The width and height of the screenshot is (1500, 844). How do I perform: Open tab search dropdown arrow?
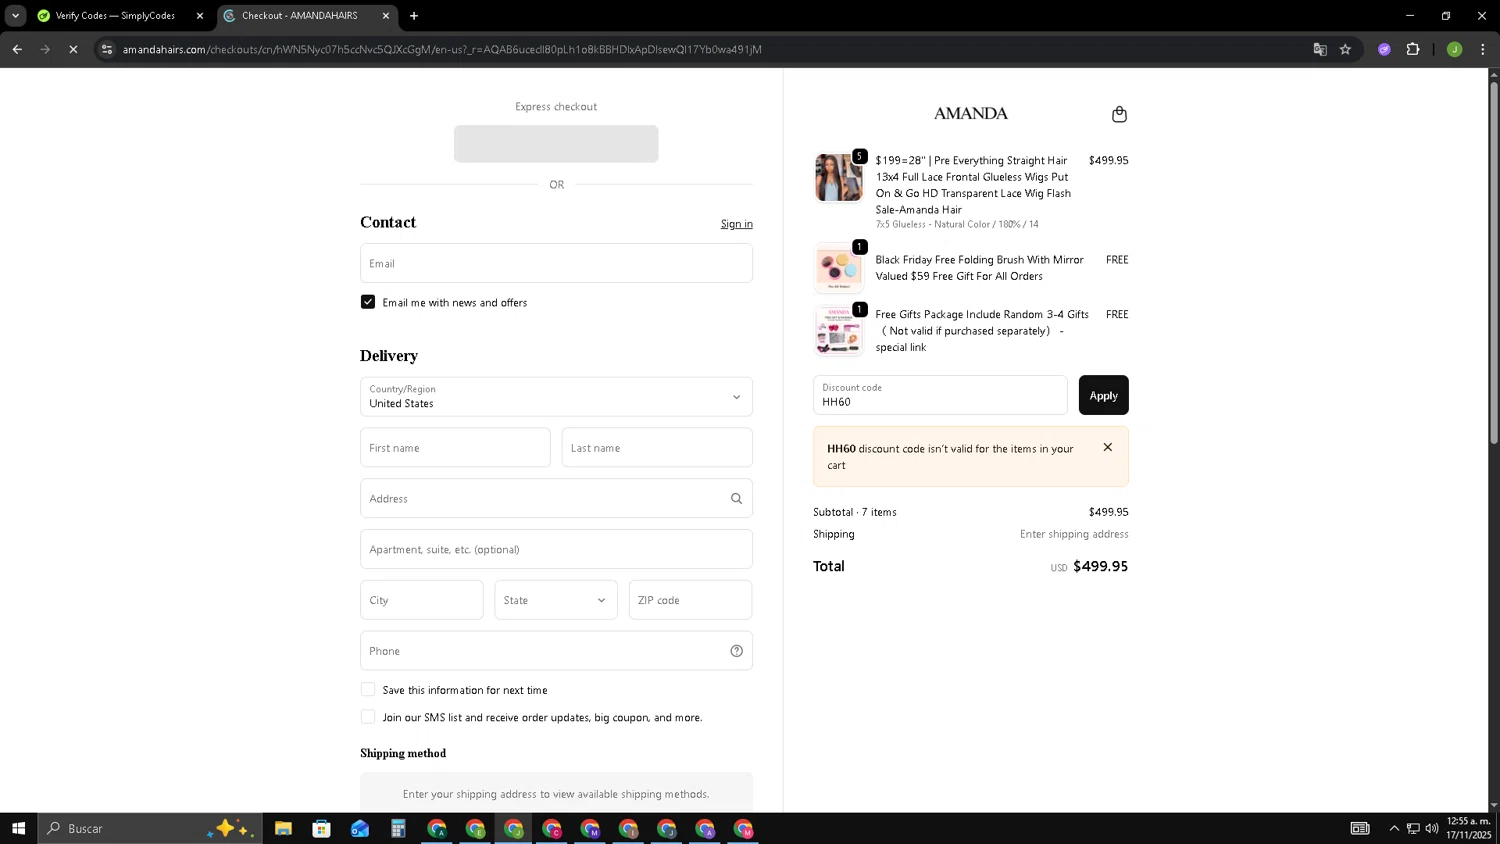pos(15,16)
